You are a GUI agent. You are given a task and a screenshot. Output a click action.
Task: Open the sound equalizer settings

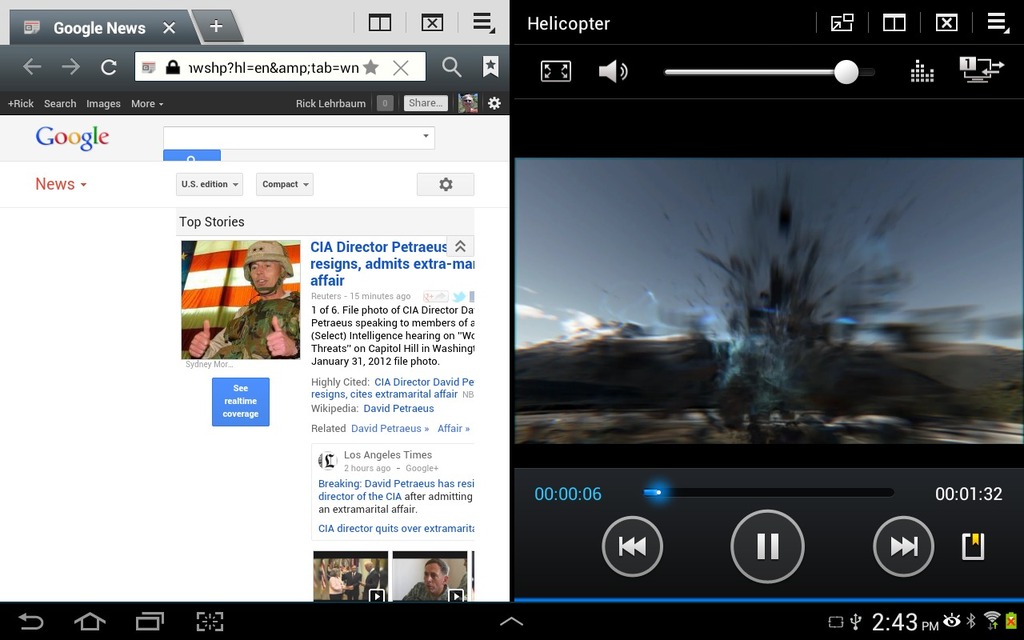[922, 71]
